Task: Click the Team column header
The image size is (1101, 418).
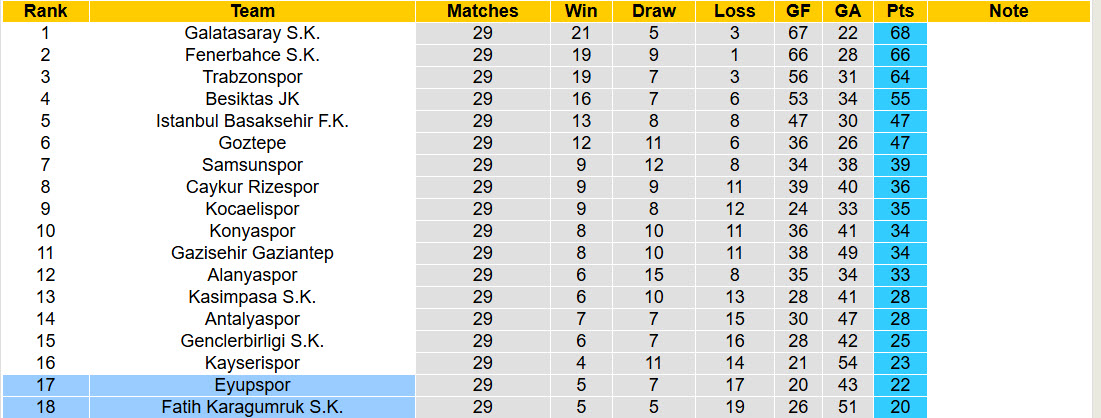Action: (252, 11)
